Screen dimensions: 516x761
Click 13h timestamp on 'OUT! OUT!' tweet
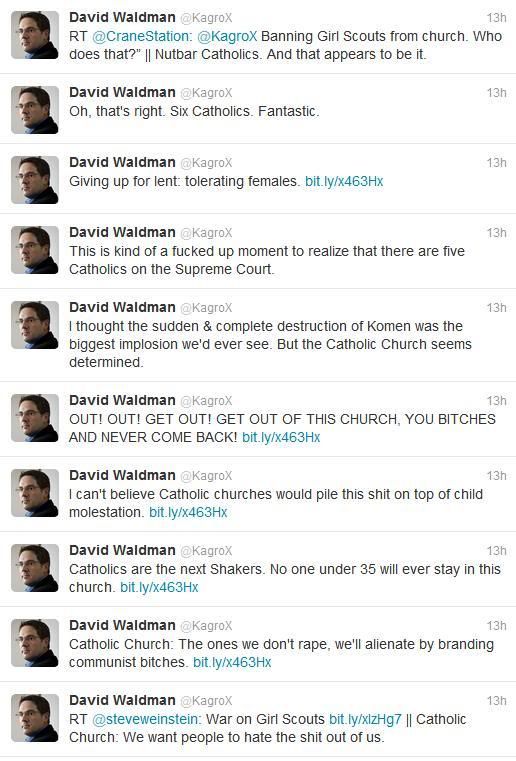[x=497, y=401]
